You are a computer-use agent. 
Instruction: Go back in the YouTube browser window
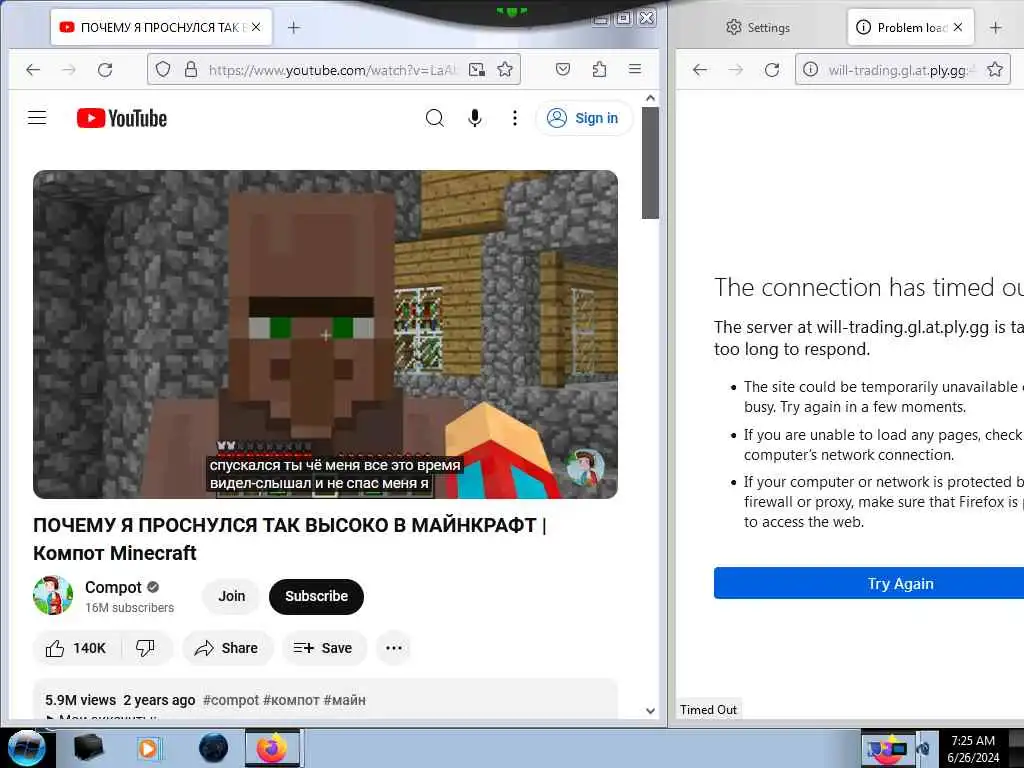33,69
